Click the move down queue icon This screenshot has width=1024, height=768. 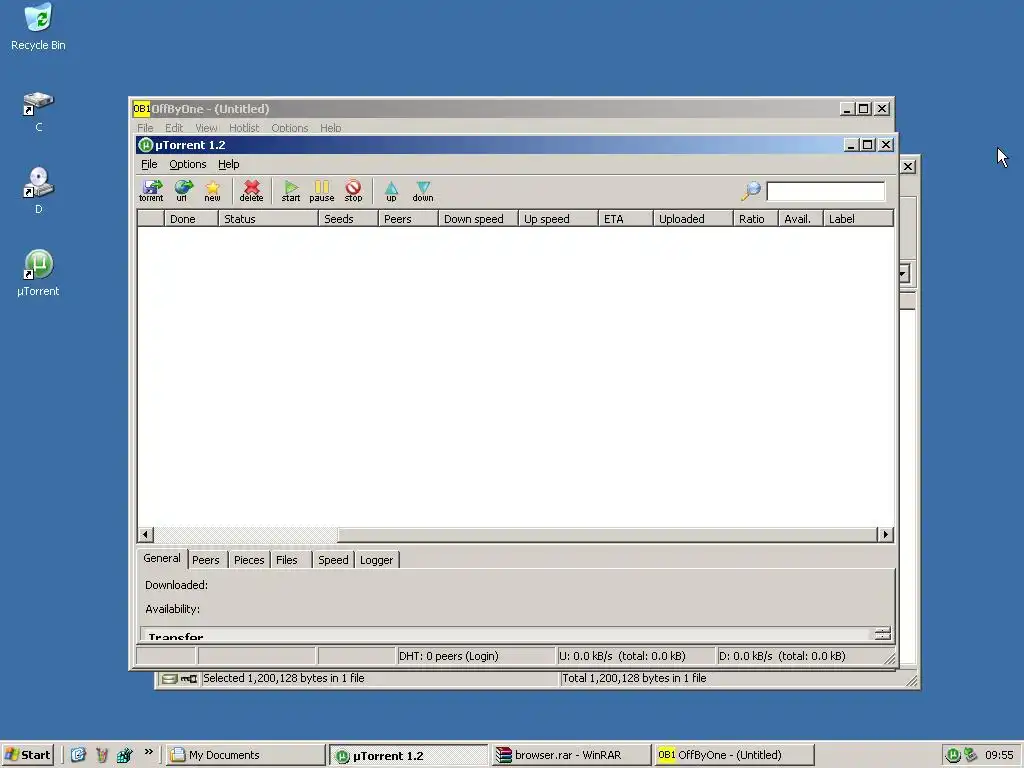423,191
